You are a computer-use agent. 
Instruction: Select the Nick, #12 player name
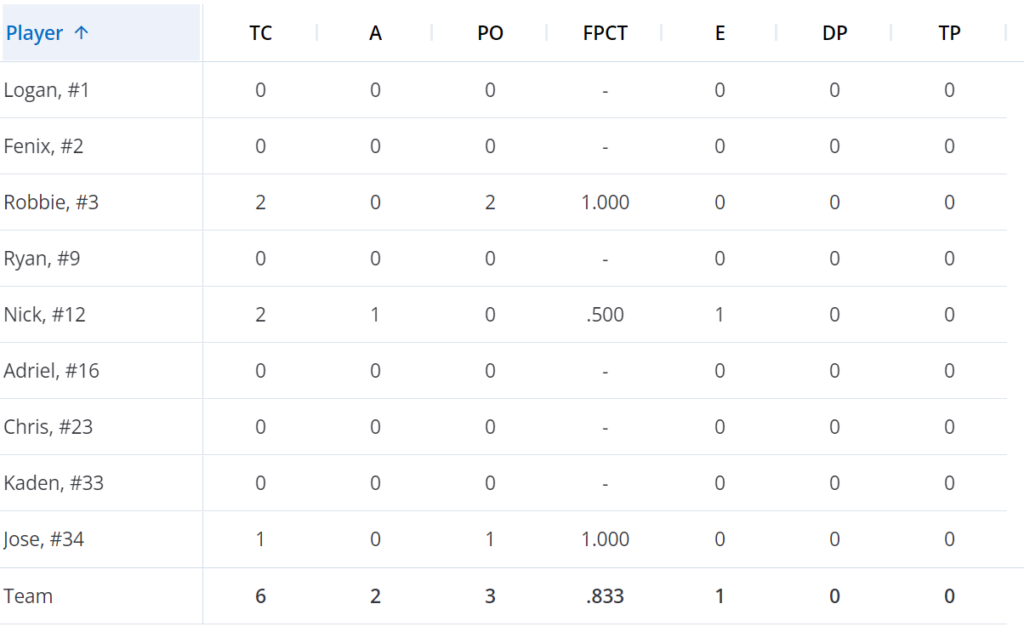[x=44, y=315]
